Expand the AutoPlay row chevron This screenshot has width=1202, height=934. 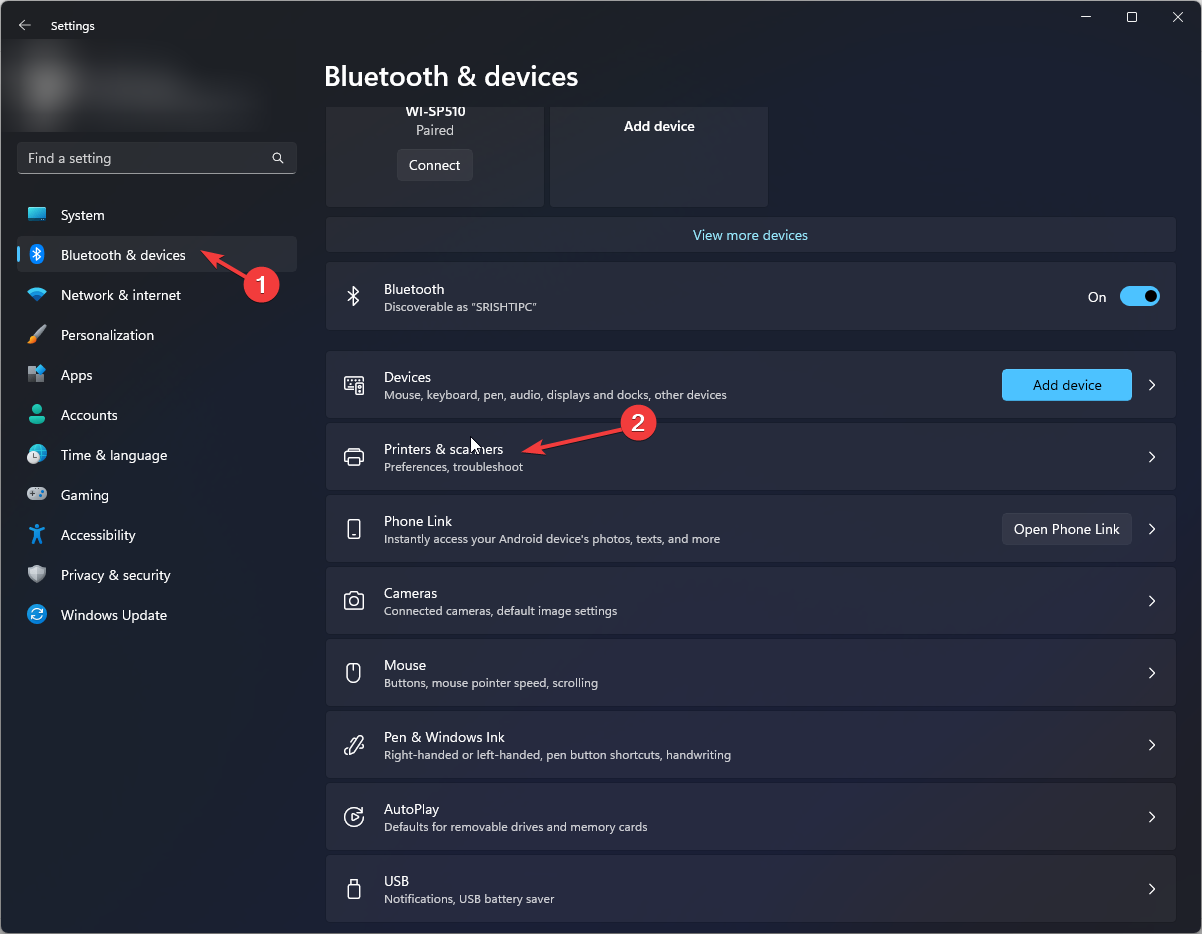1152,817
